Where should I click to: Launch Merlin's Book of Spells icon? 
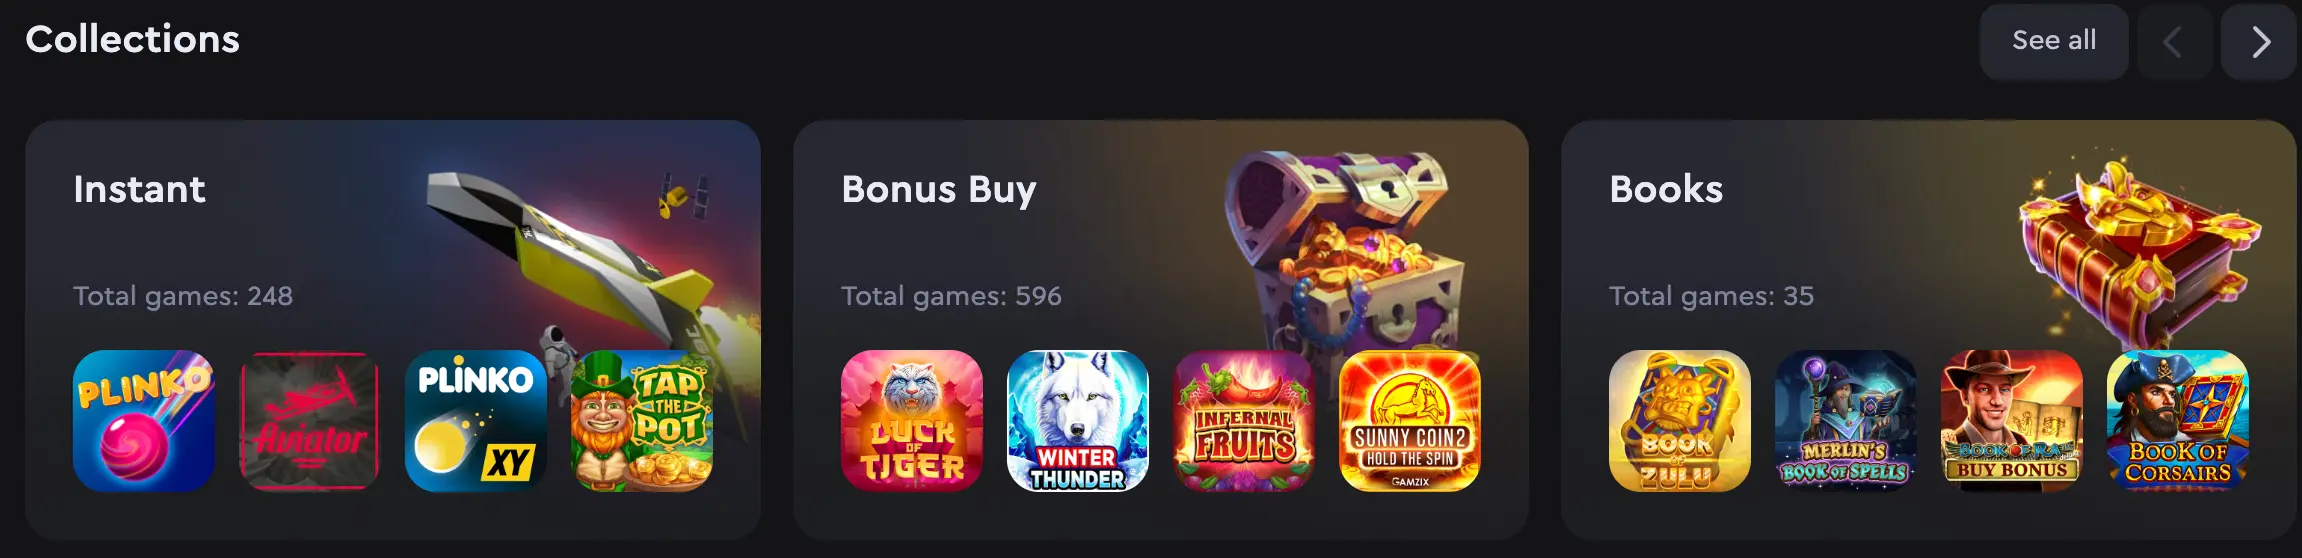(x=1846, y=421)
